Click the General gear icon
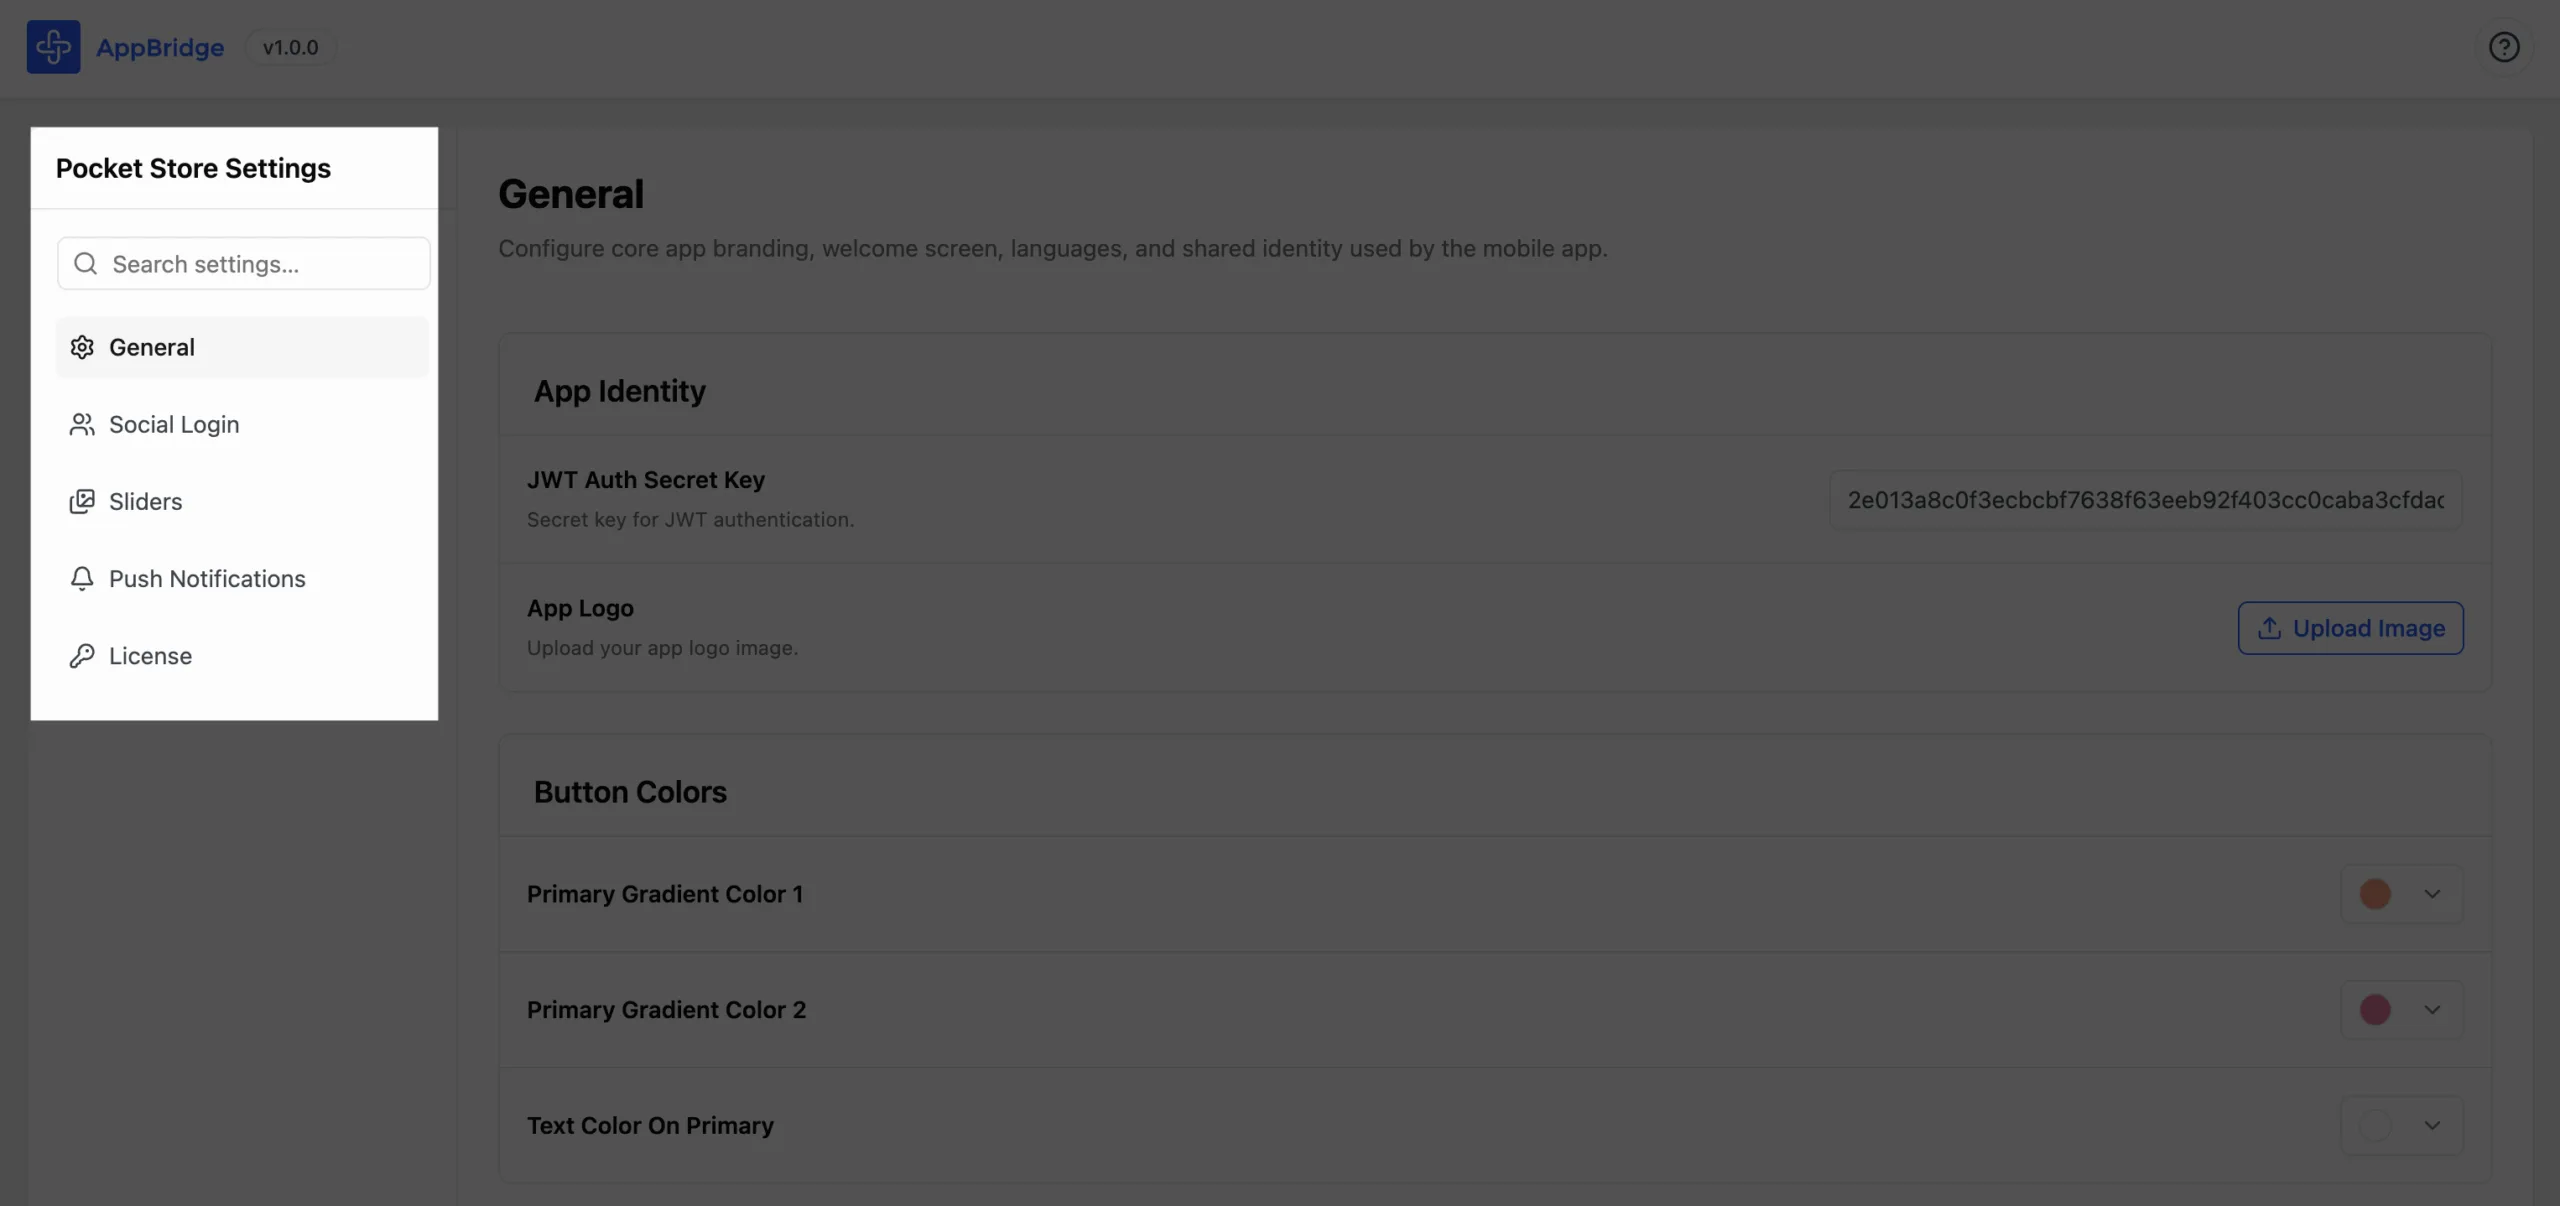2560x1206 pixels. tap(82, 347)
